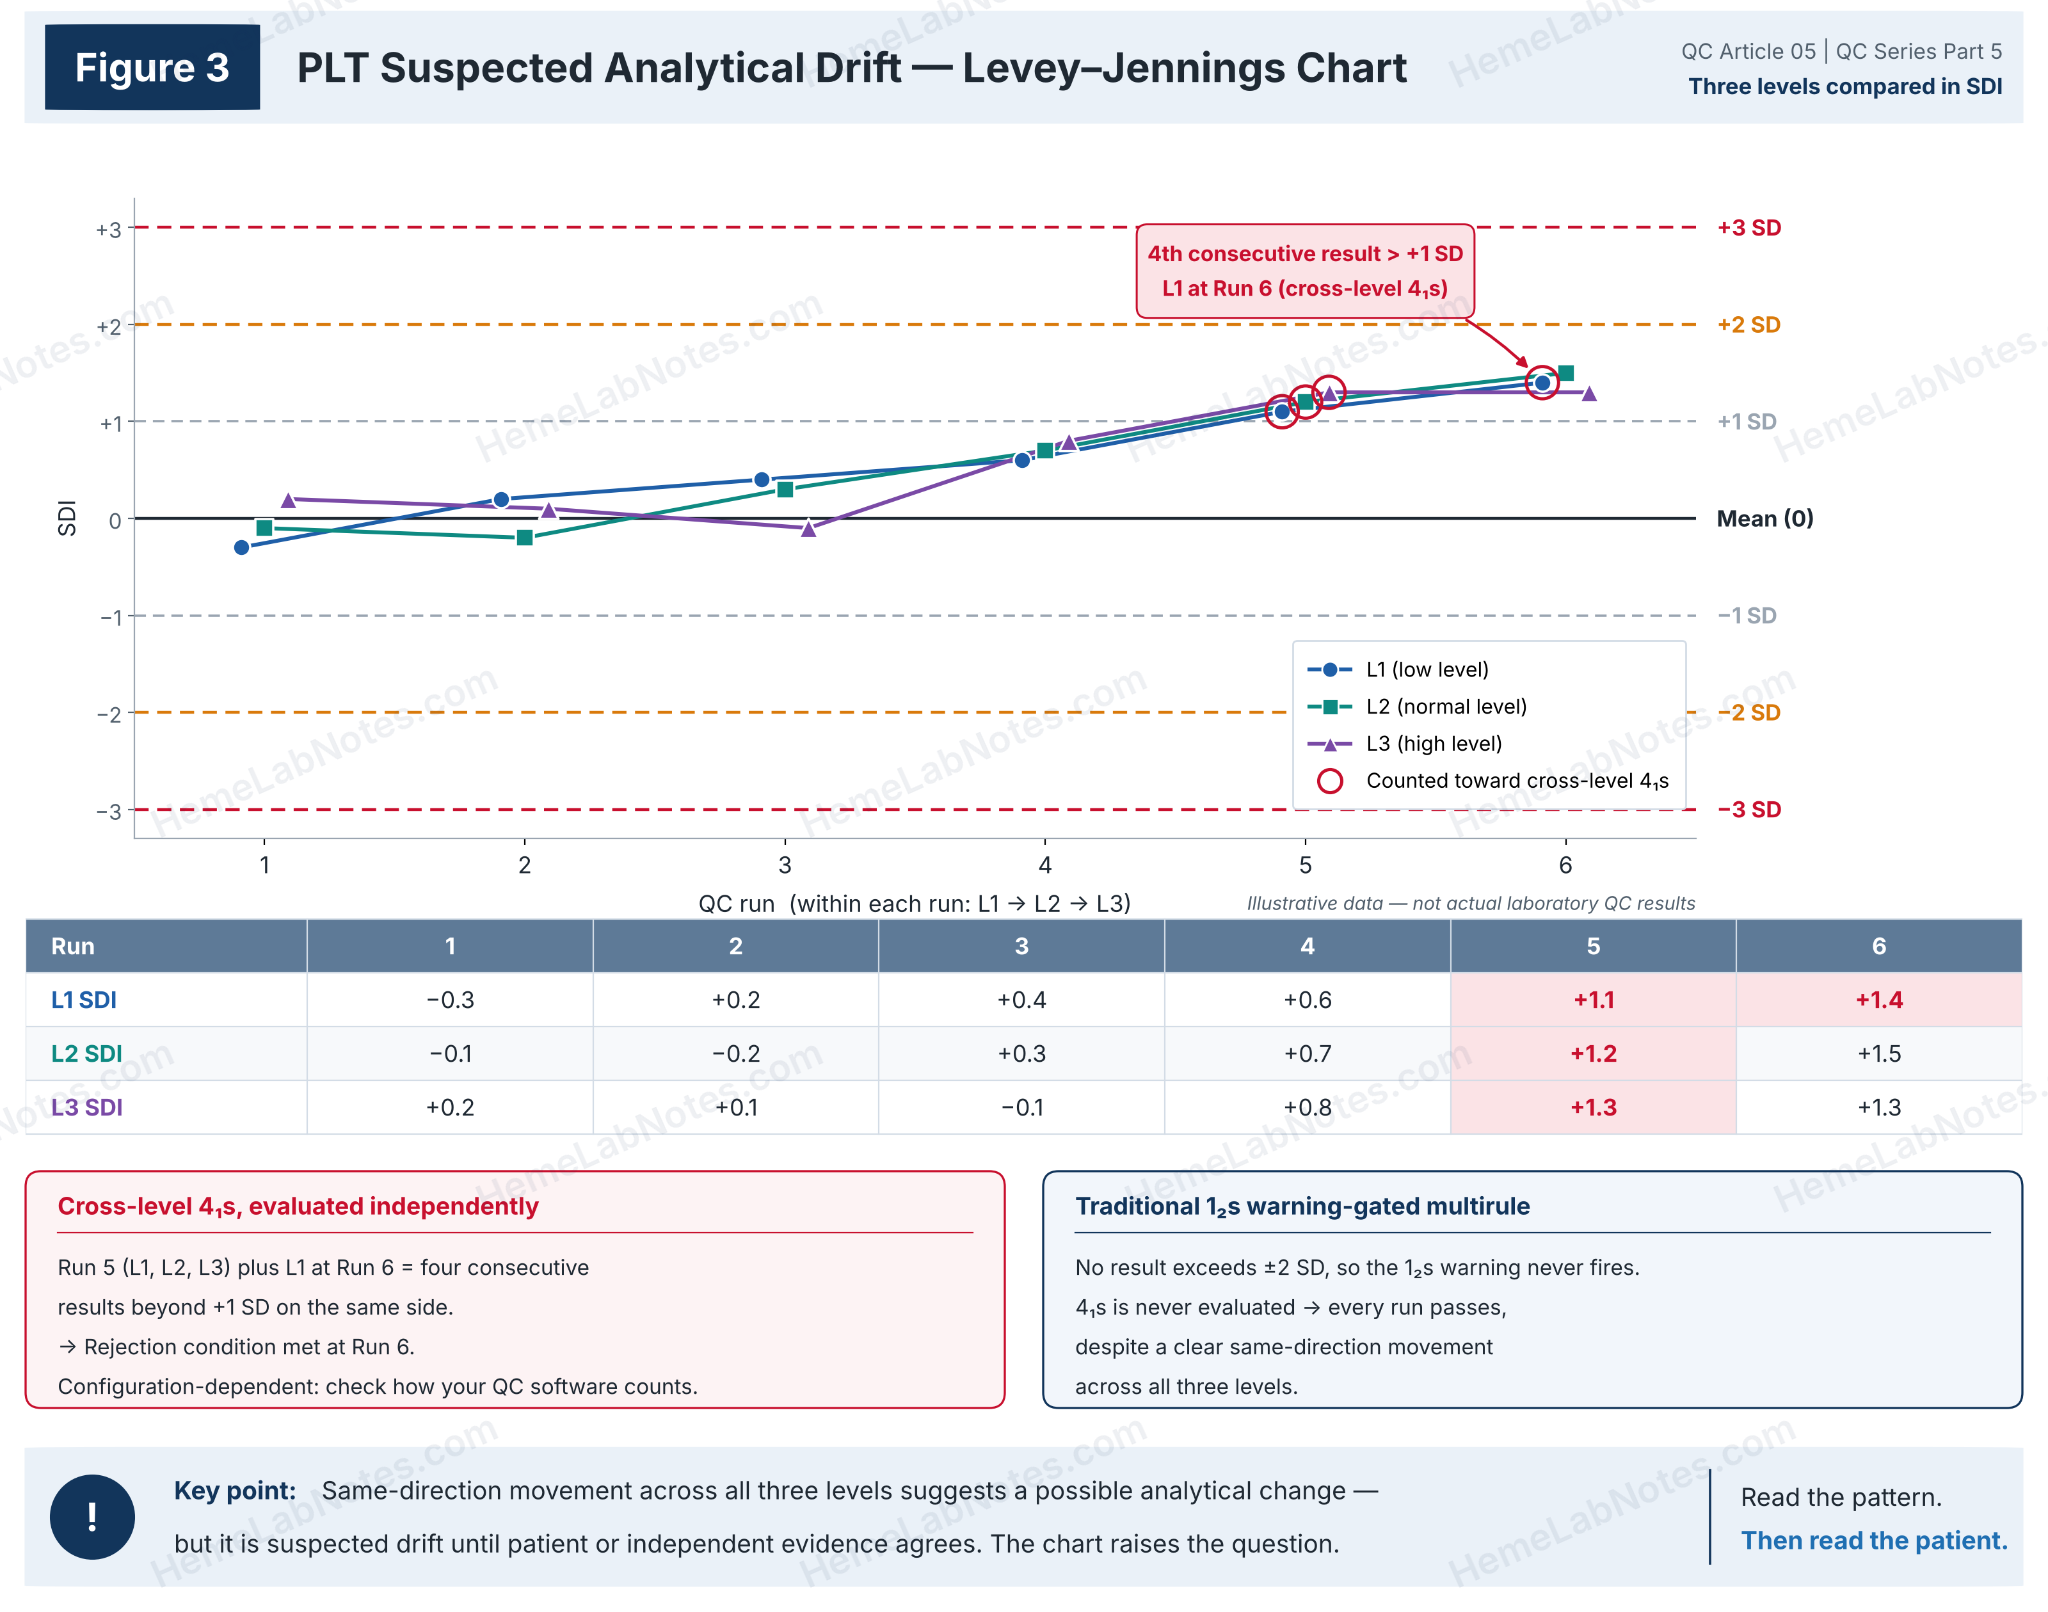The height and width of the screenshot is (1612, 2048).
Task: Click the chart title 'PLT Suspected Analytical Drift'
Action: [x=852, y=68]
